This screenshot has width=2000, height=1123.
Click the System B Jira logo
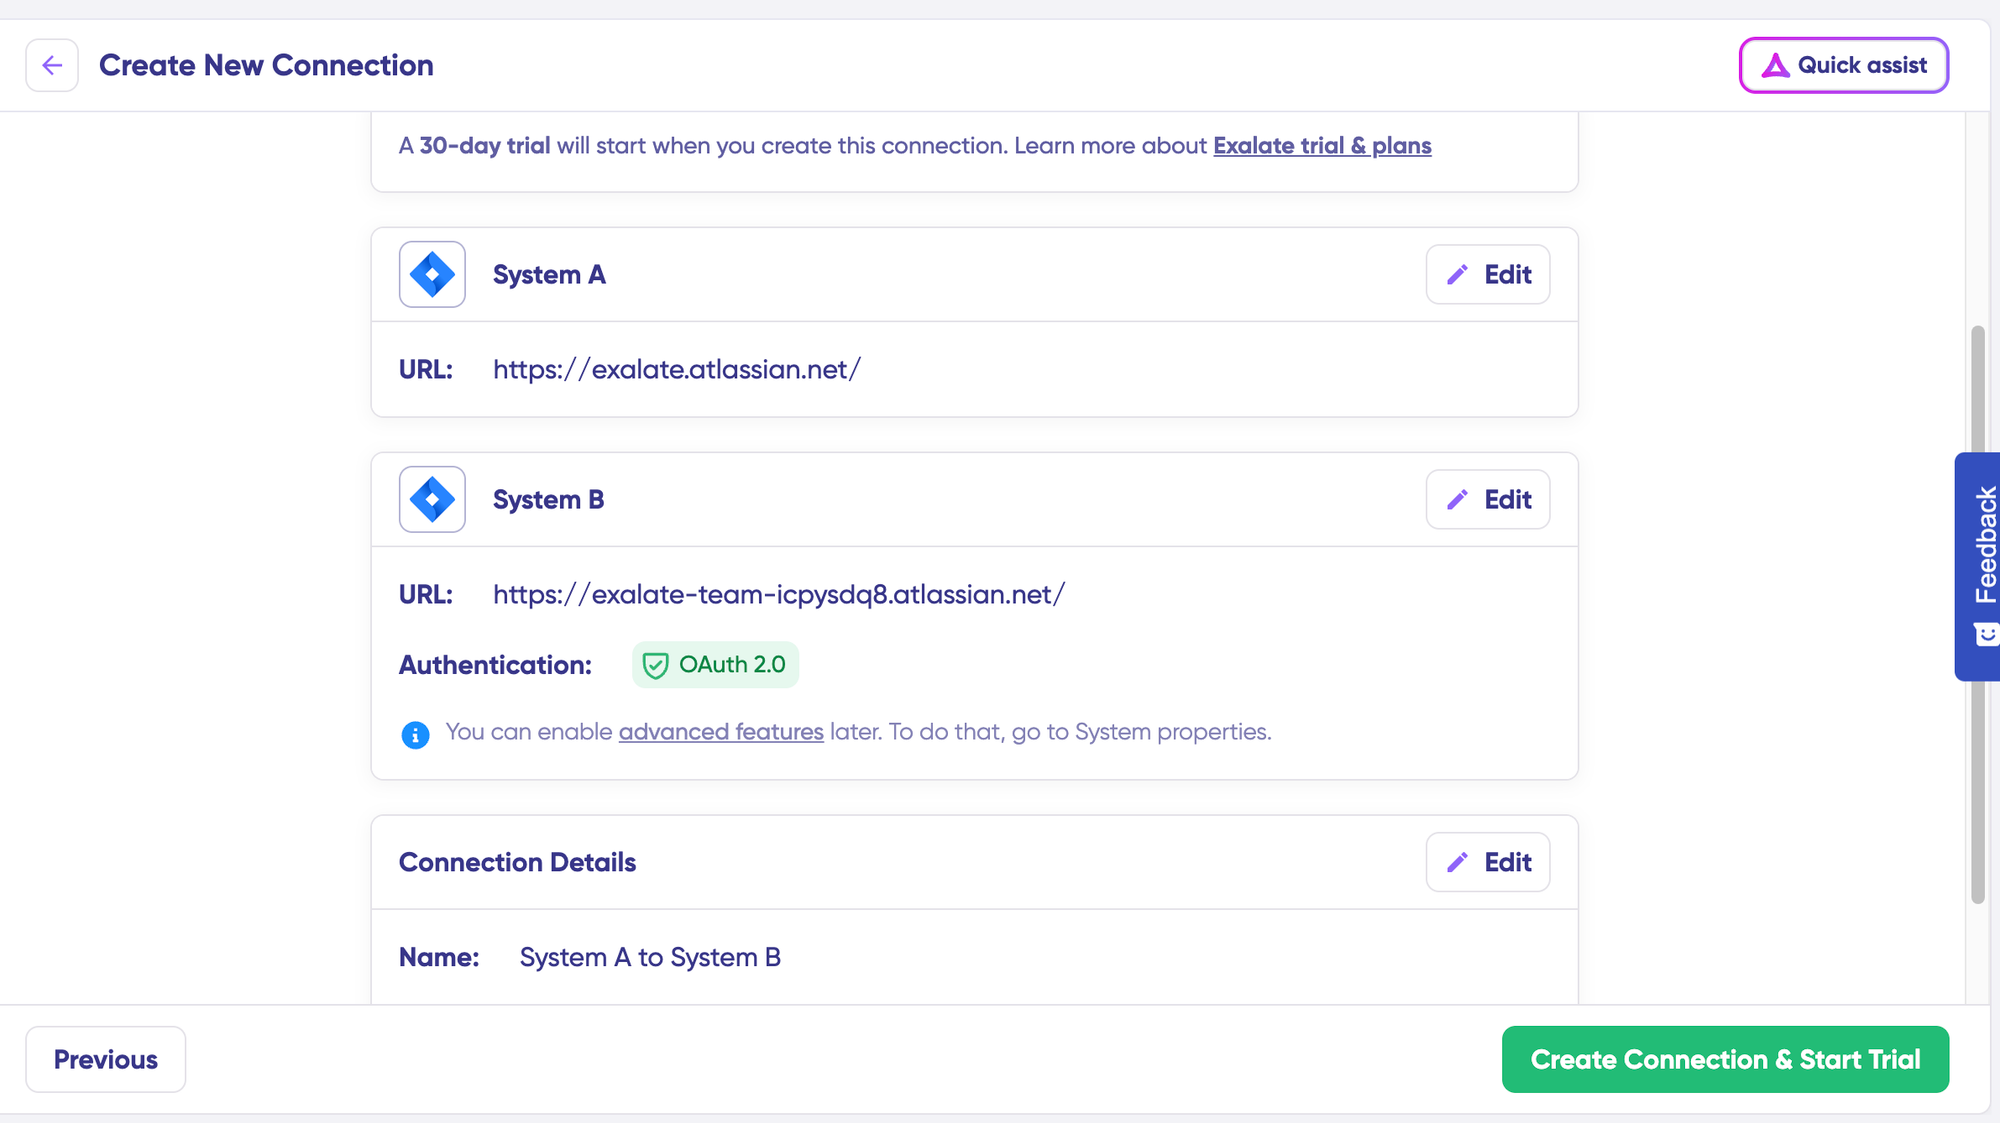click(x=432, y=499)
